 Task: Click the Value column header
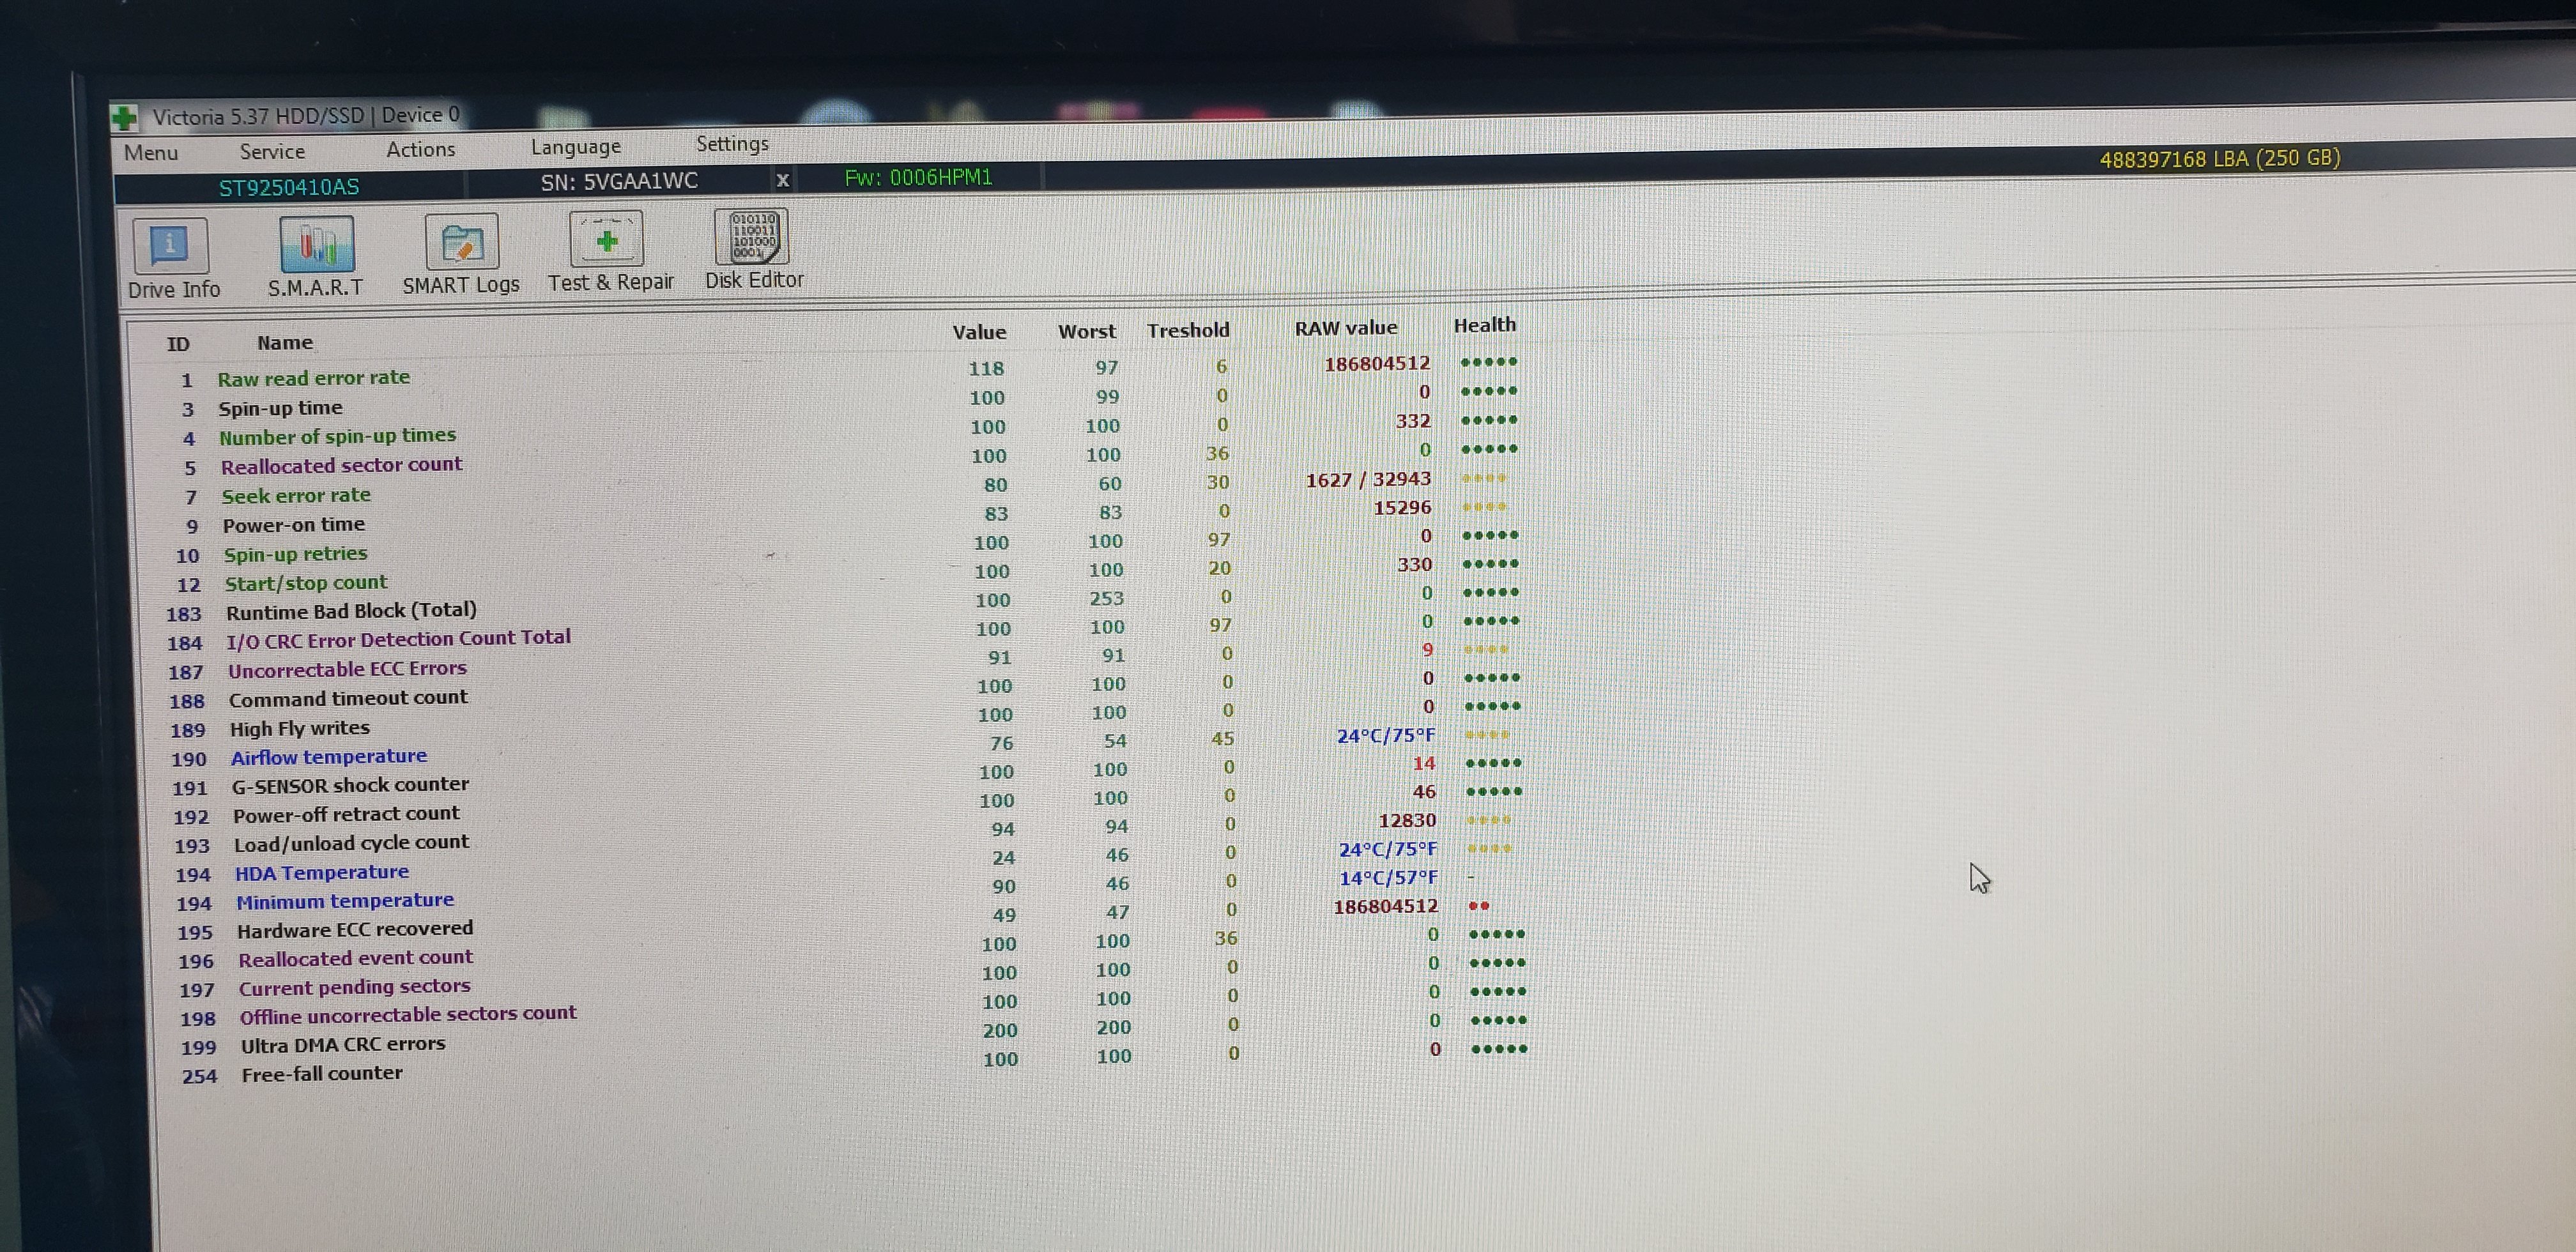[x=979, y=332]
